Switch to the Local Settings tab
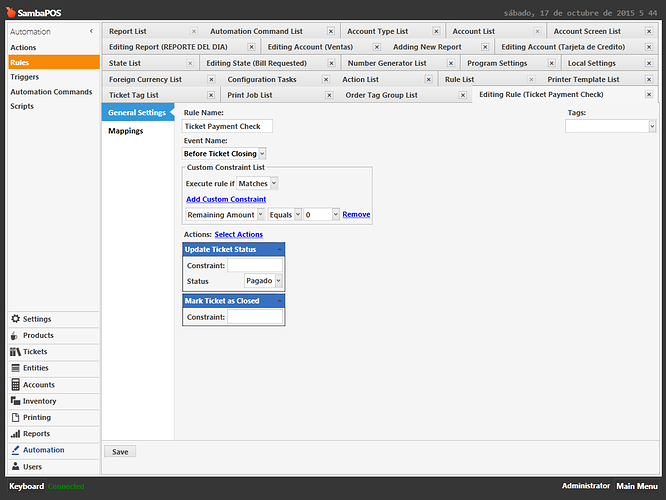The image size is (666, 500). pyautogui.click(x=591, y=63)
